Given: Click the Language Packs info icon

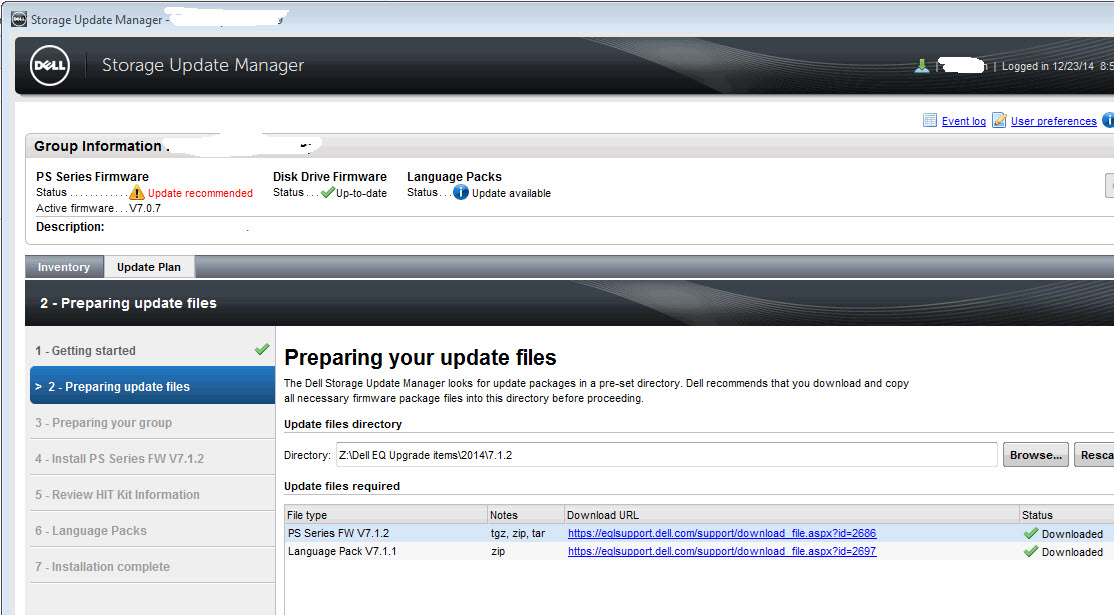Looking at the screenshot, I should (x=460, y=192).
